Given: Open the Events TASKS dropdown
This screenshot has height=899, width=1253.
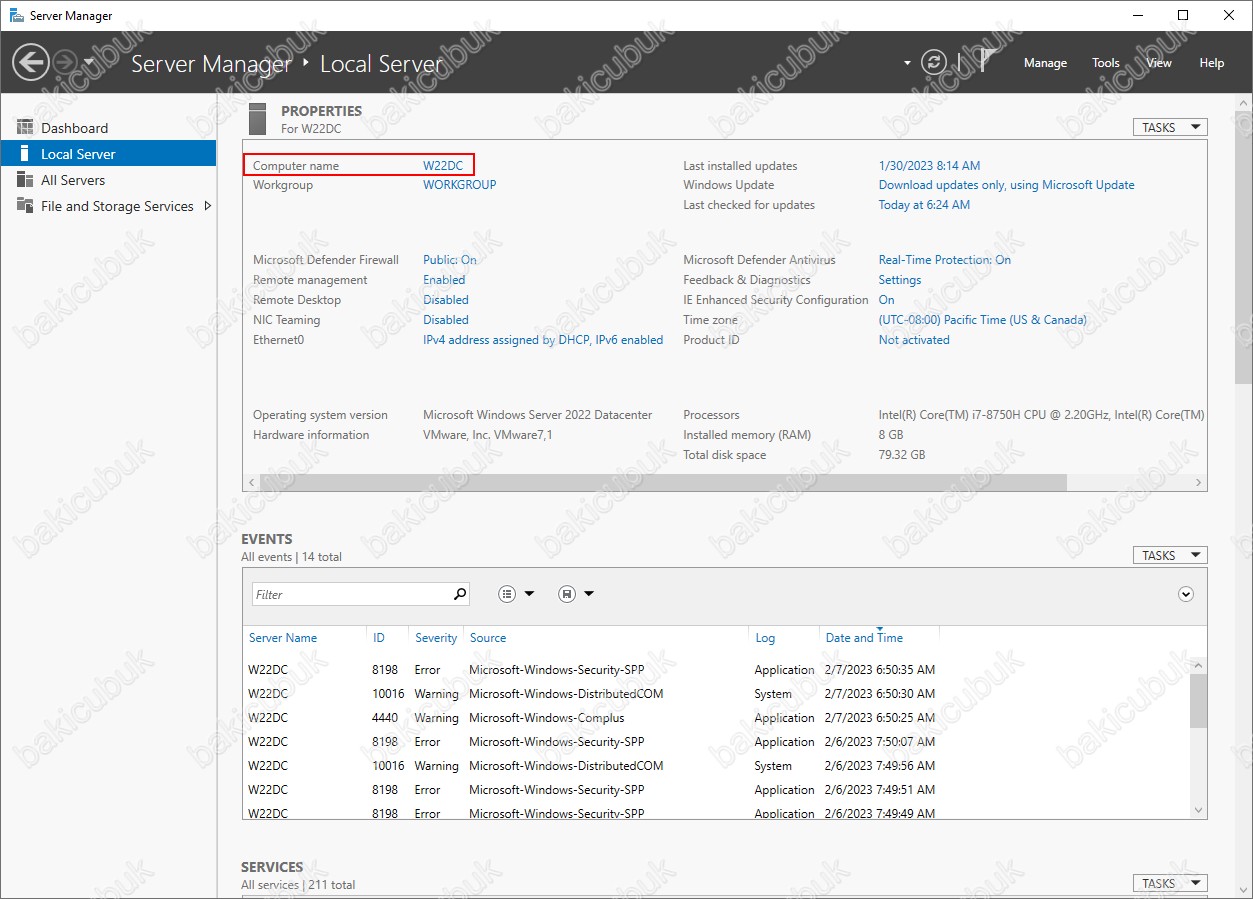Looking at the screenshot, I should [x=1170, y=555].
